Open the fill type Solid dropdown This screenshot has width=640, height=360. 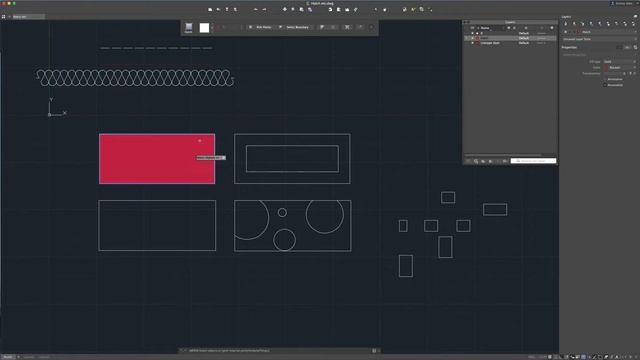point(620,62)
